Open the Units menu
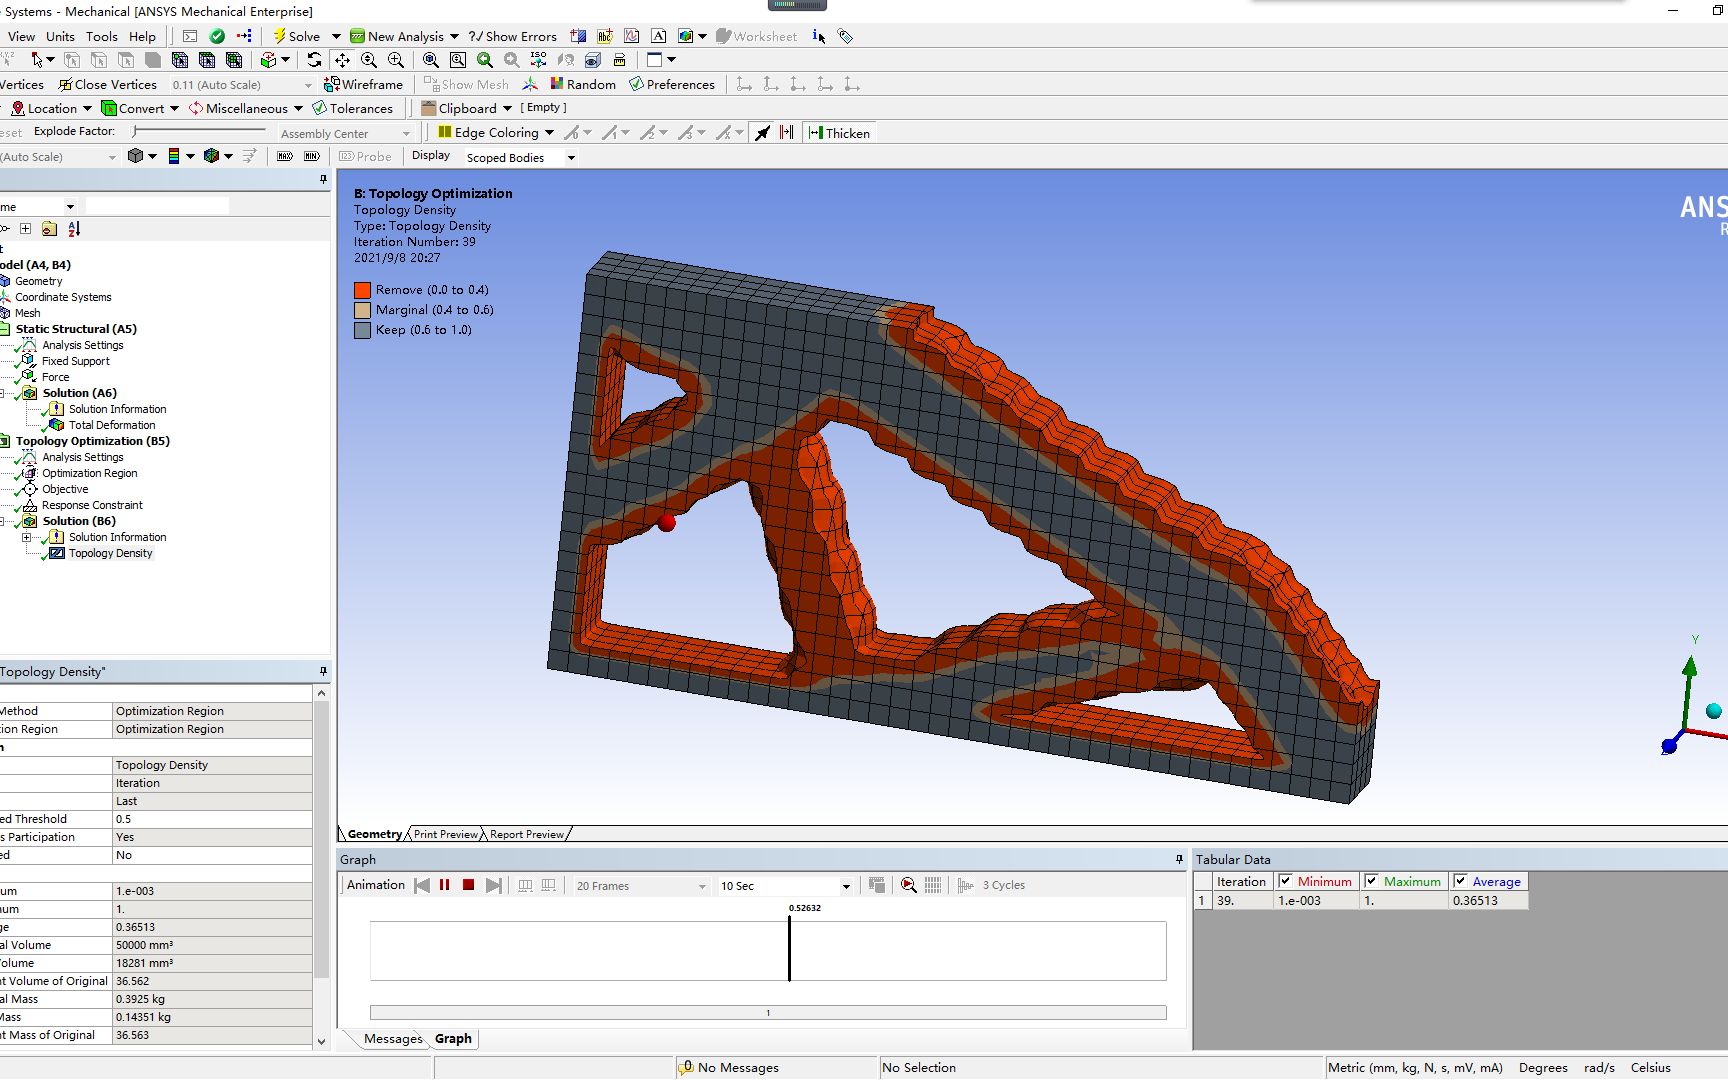The image size is (1728, 1080). tap(60, 36)
